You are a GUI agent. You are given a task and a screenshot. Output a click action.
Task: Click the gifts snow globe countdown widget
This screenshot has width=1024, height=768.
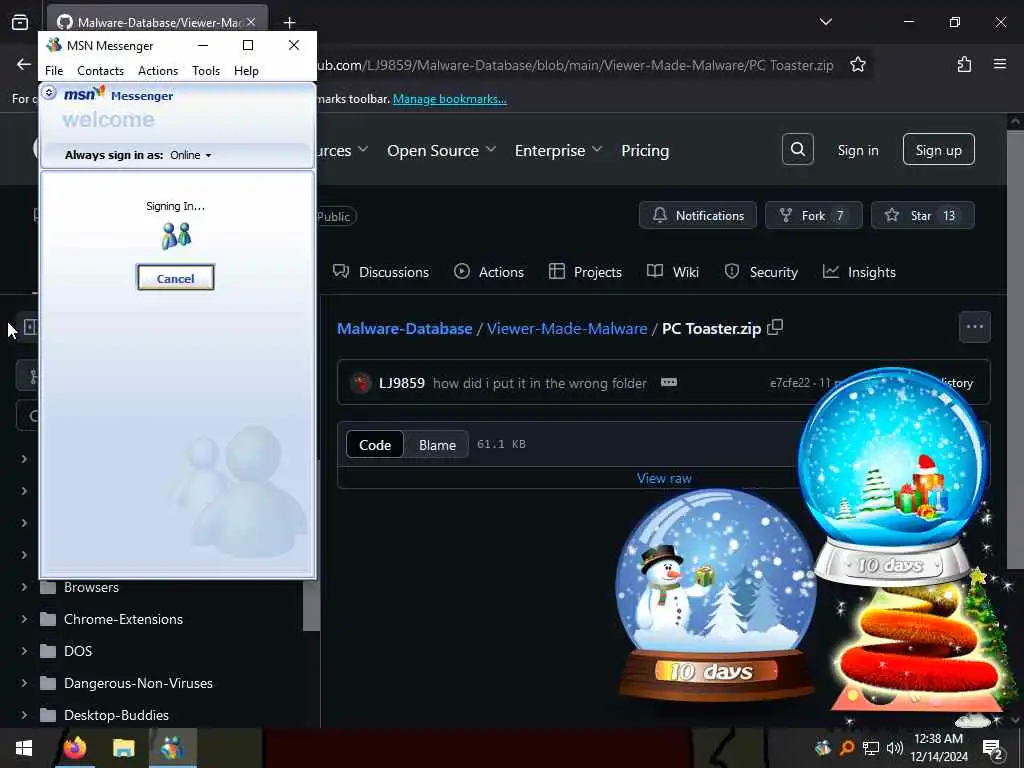click(x=893, y=475)
